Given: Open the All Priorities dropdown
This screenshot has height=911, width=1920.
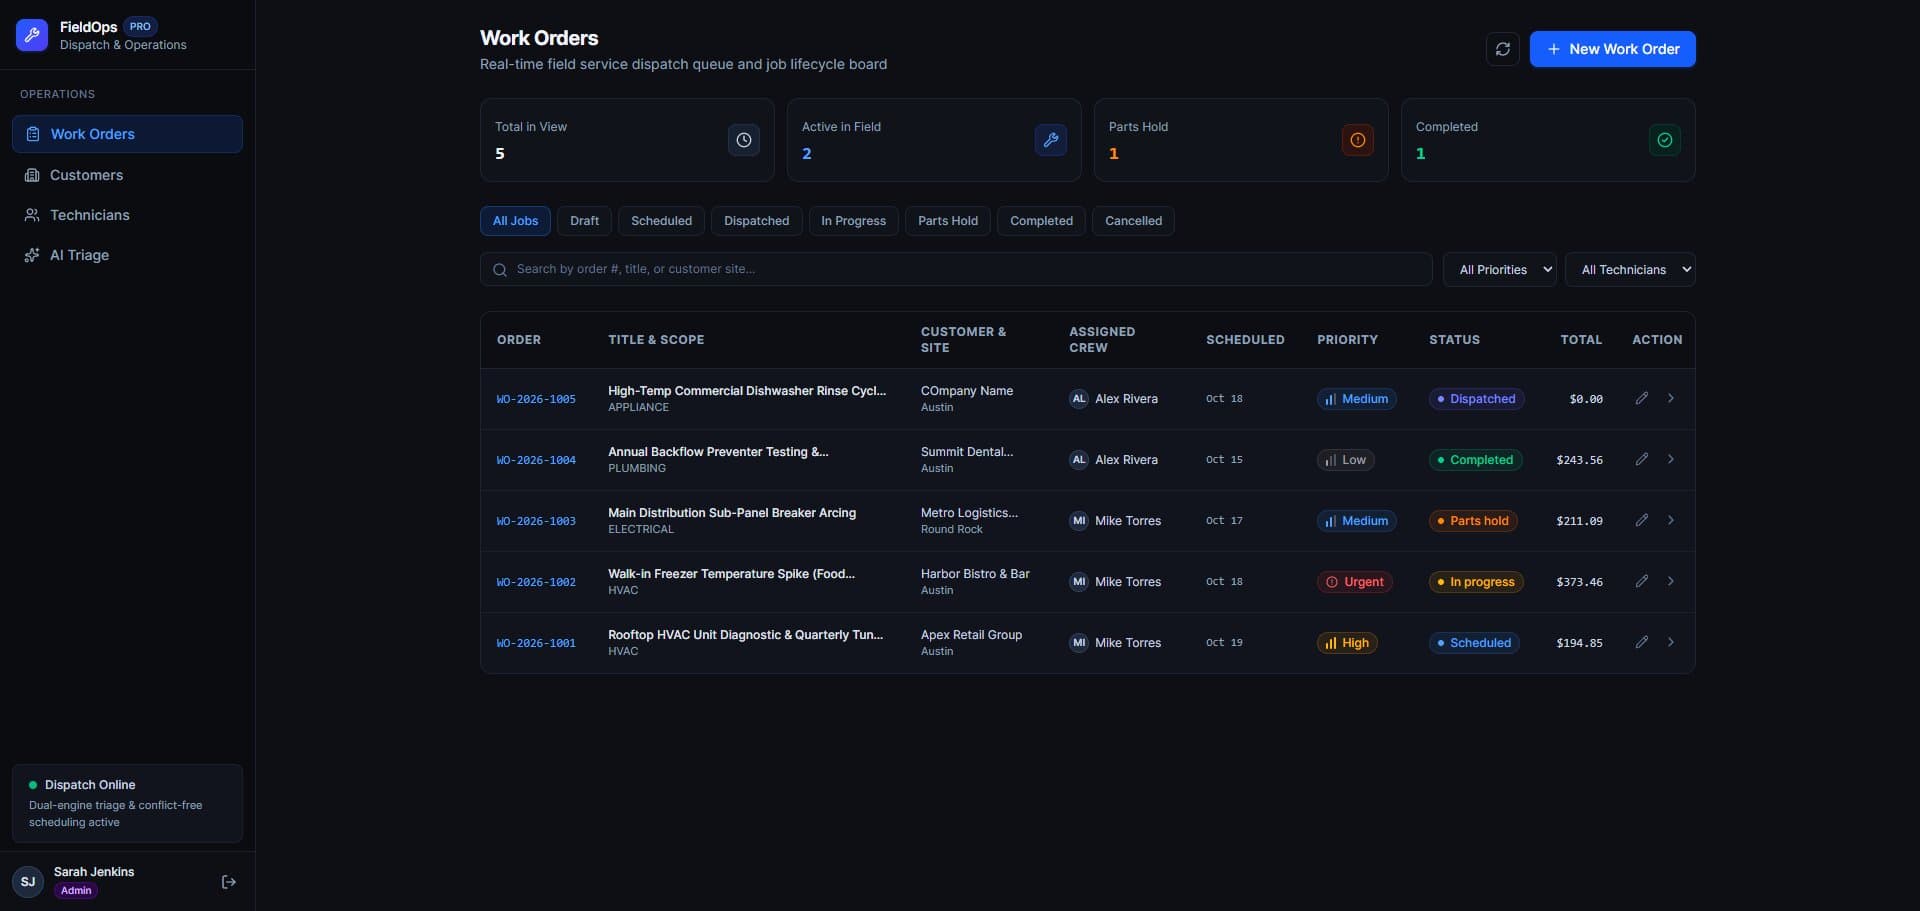Looking at the screenshot, I should tap(1499, 270).
